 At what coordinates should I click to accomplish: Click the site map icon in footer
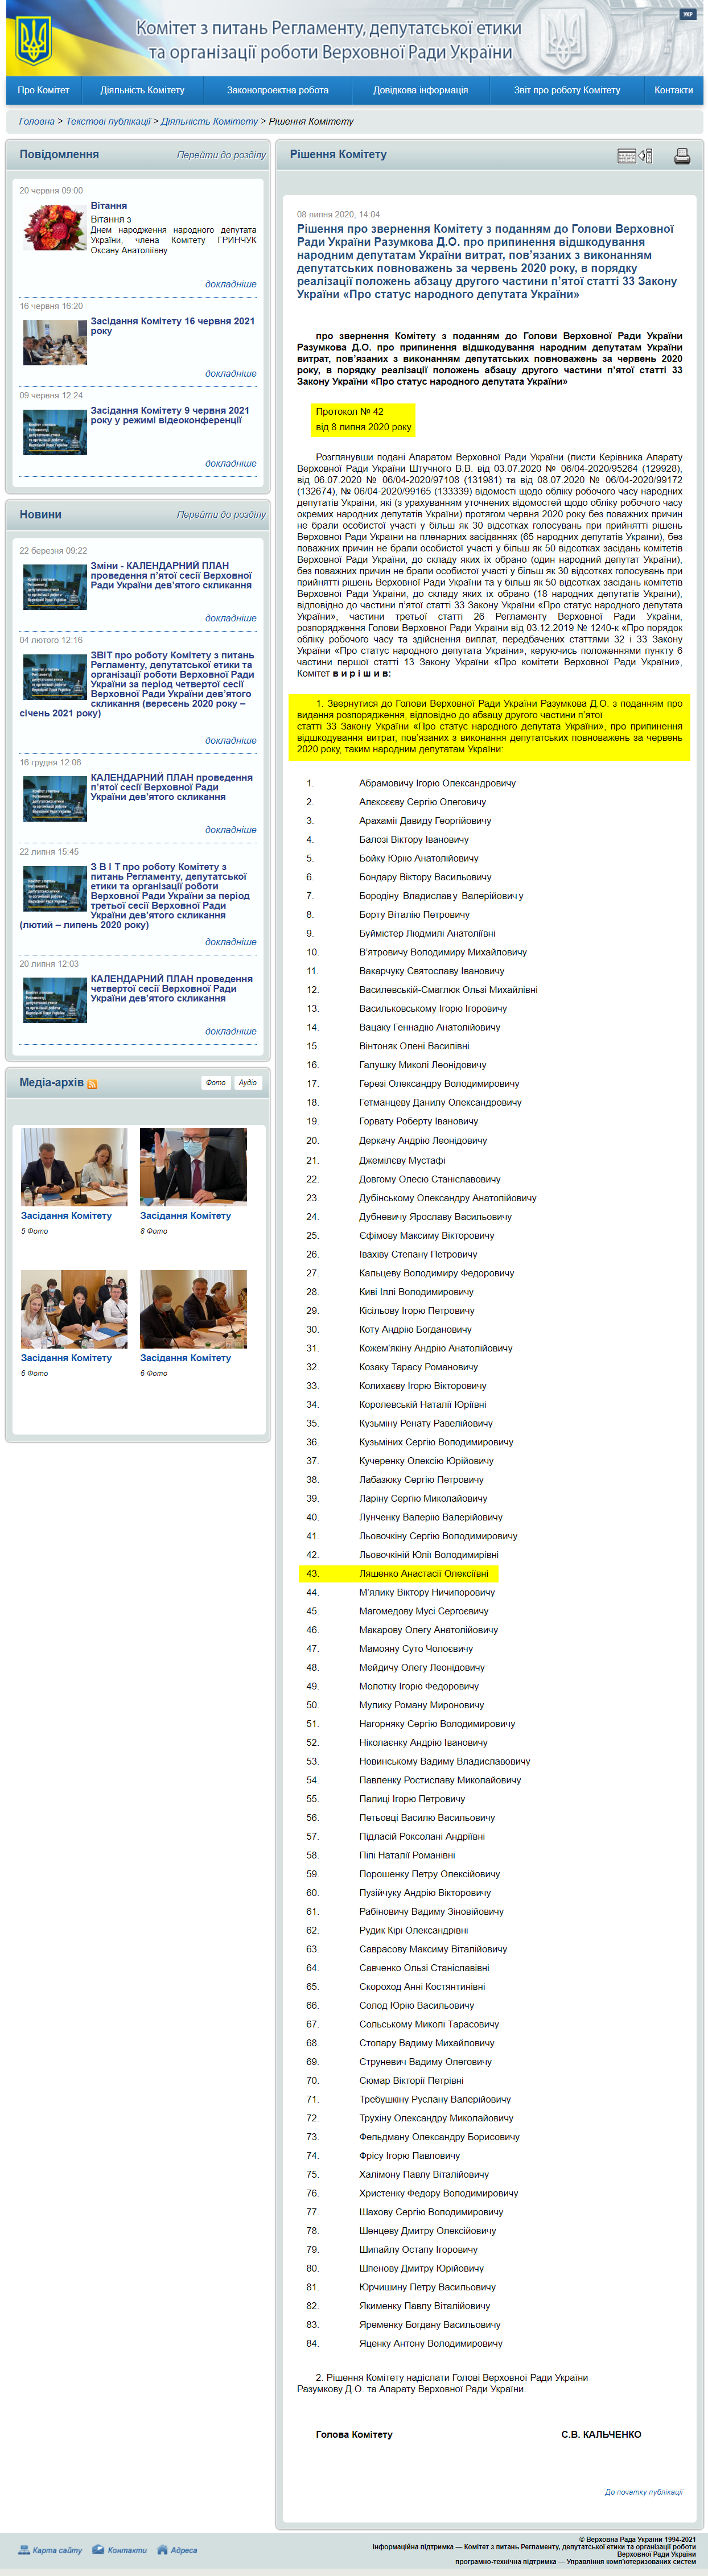(x=24, y=2549)
